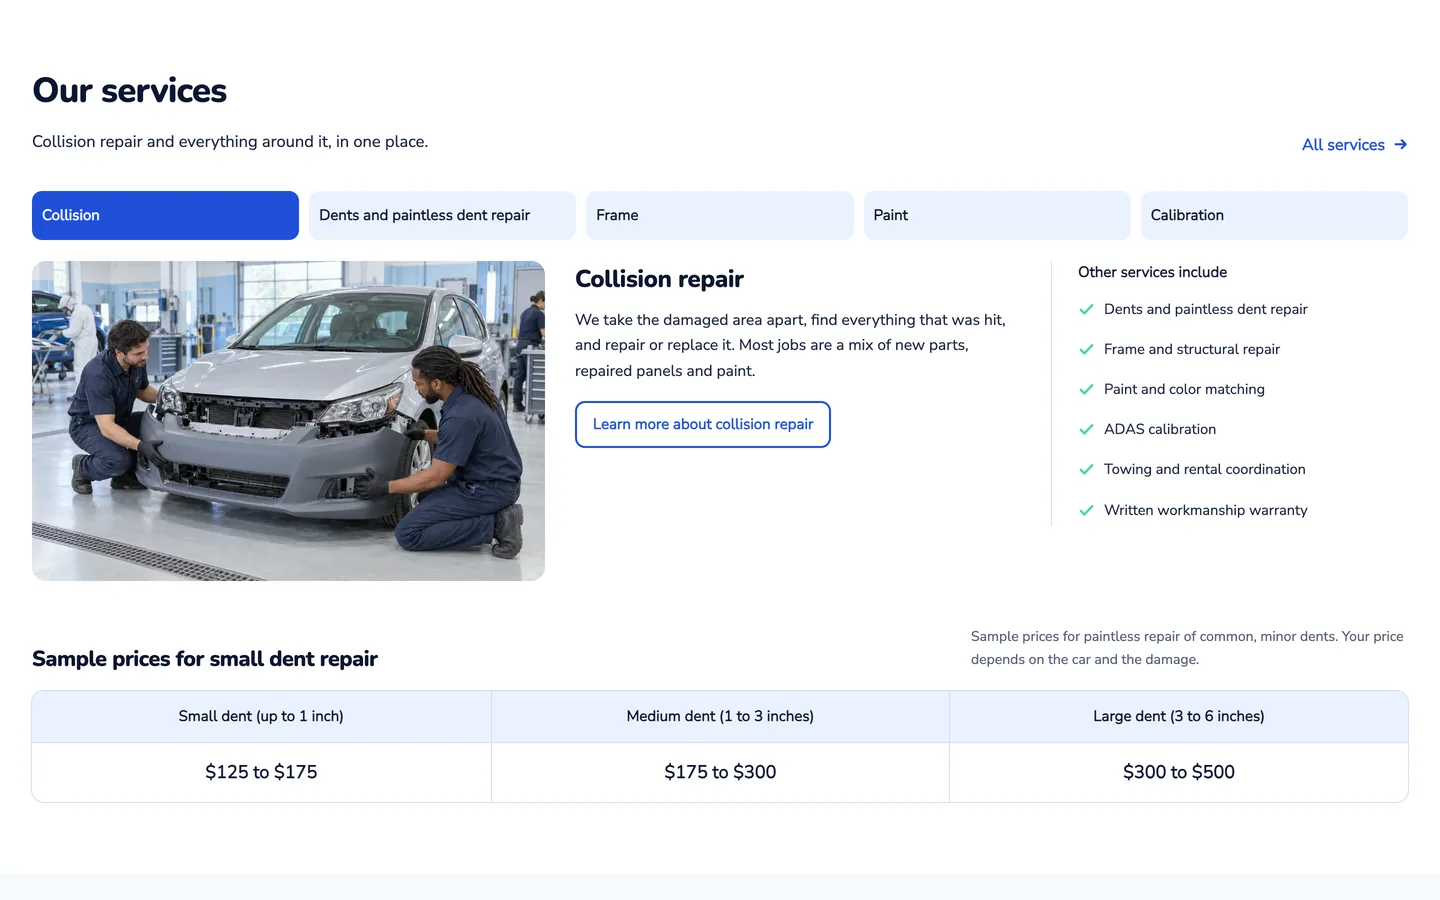This screenshot has width=1440, height=900.
Task: Click 'Towing and rental coordination' list text
Action: (x=1205, y=469)
